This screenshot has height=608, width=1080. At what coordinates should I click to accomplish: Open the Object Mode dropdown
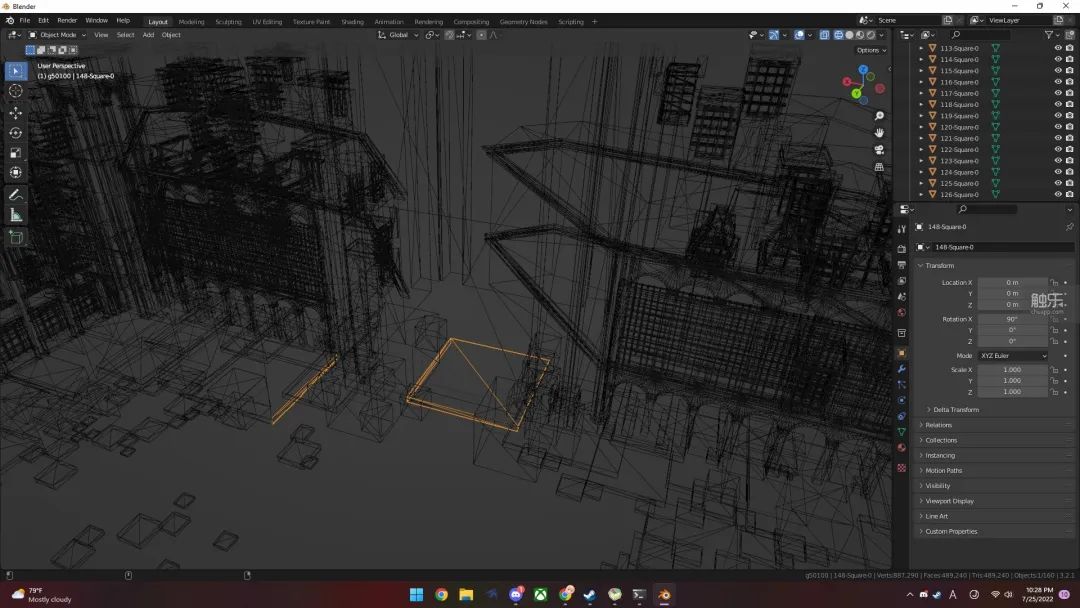(58, 35)
